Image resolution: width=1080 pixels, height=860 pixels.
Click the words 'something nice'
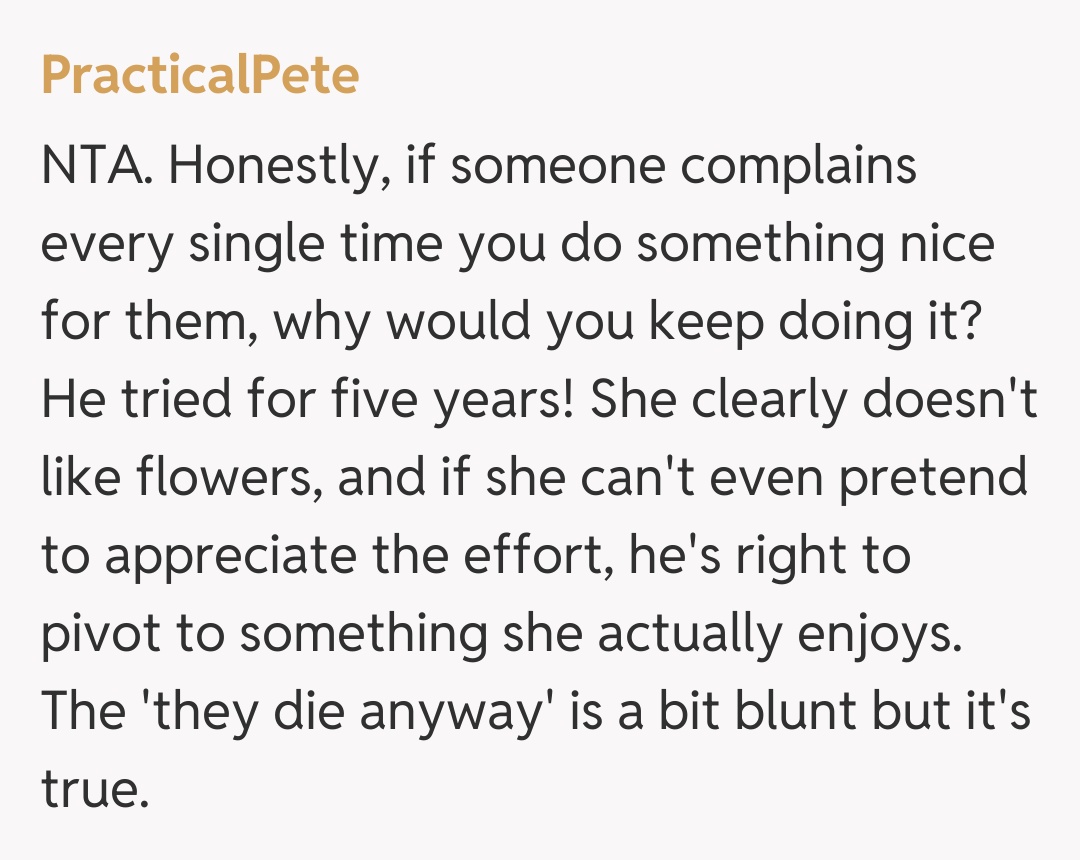tap(815, 243)
